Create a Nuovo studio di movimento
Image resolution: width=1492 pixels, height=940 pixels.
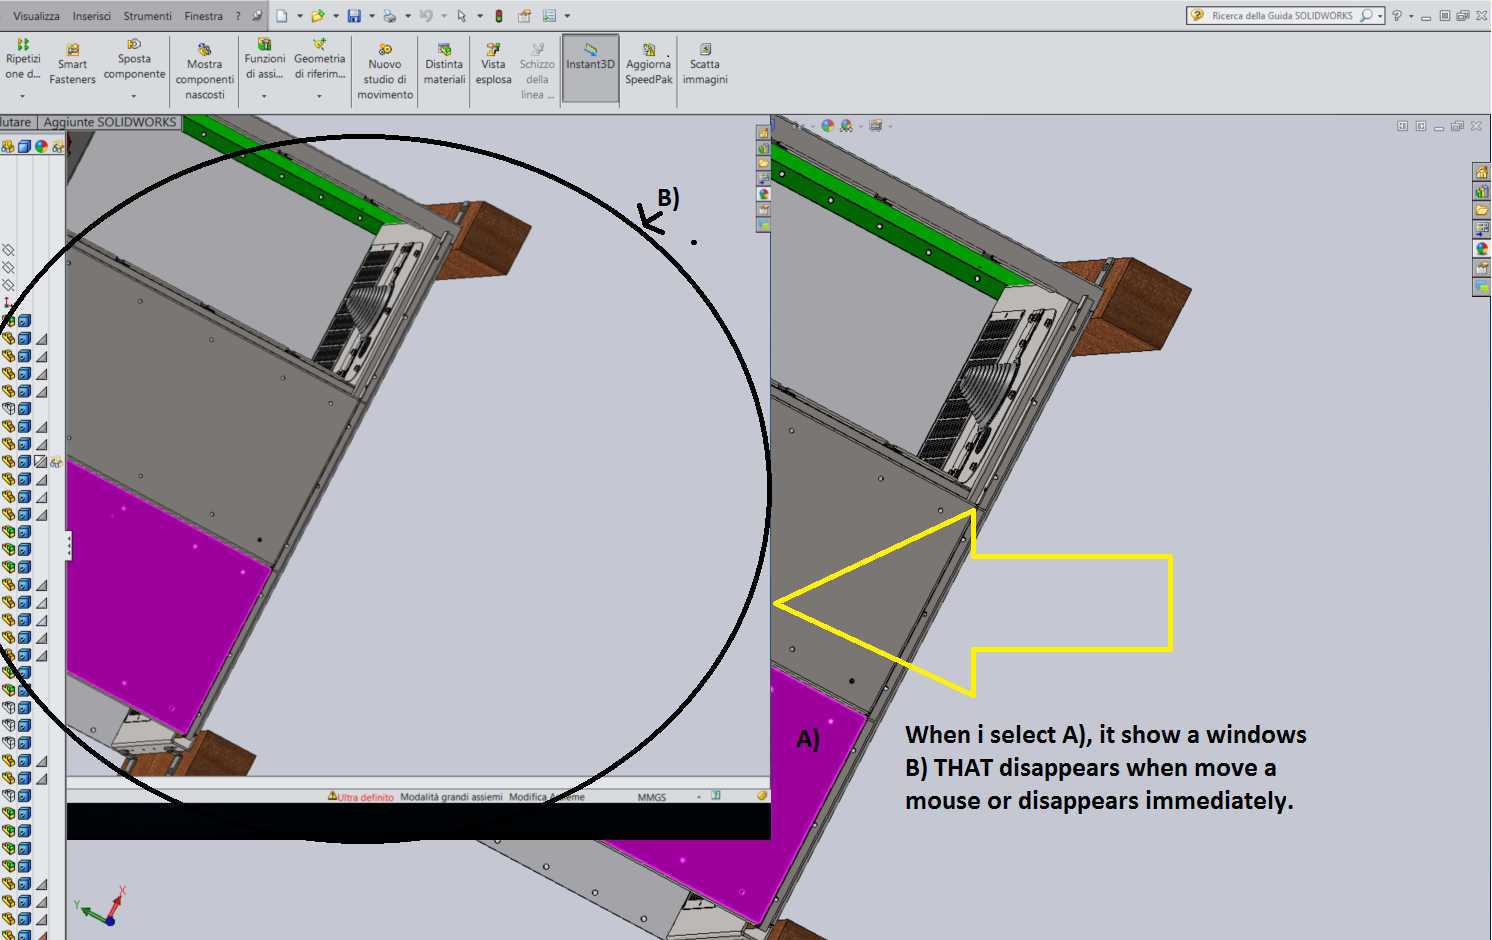385,70
